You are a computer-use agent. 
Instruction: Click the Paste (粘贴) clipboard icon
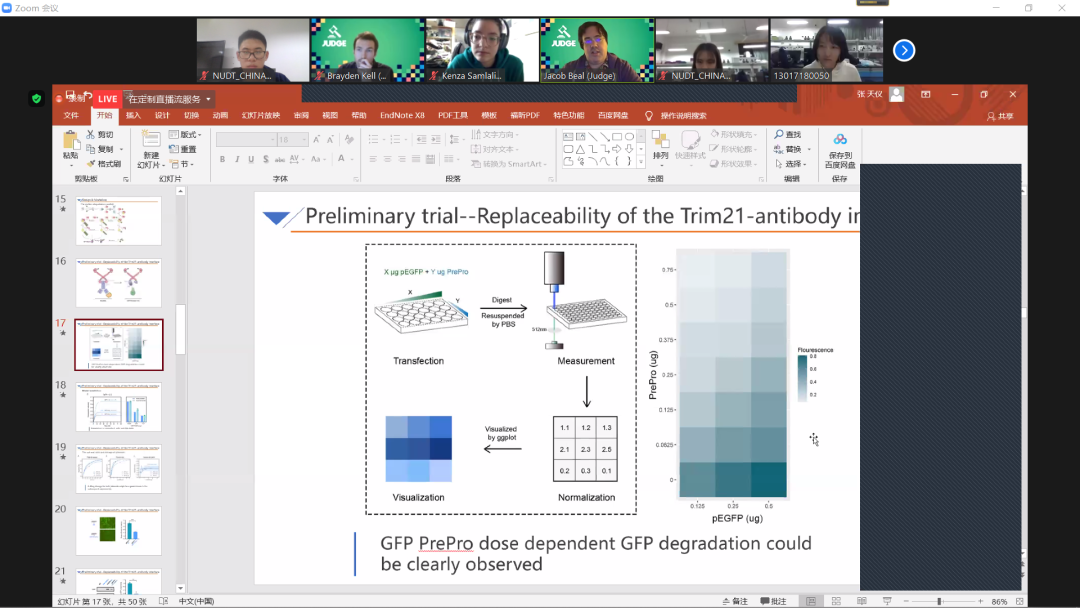70,141
